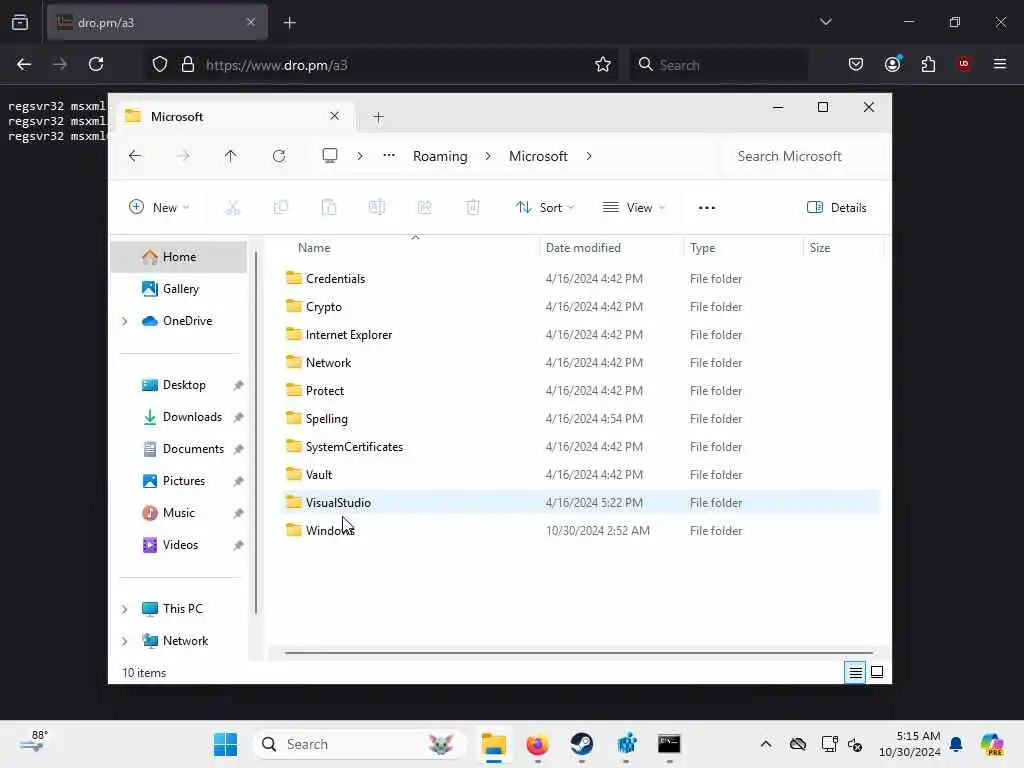Add a new Explorer tab
The height and width of the screenshot is (768, 1024).
(x=378, y=117)
